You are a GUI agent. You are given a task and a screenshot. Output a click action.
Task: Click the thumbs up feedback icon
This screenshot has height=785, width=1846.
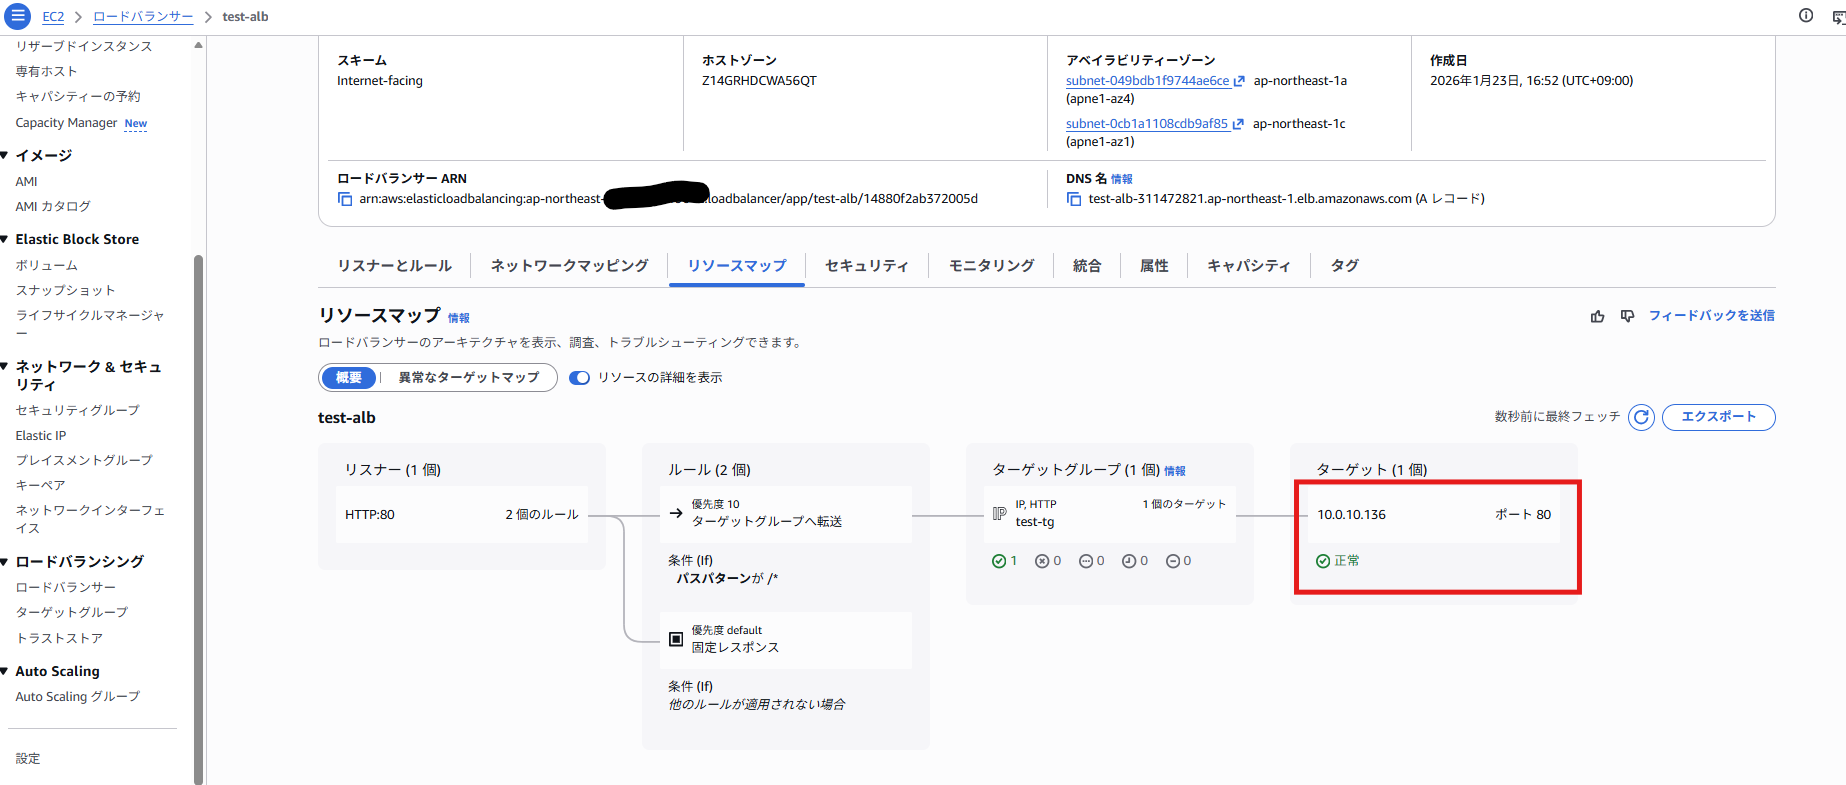(1597, 316)
